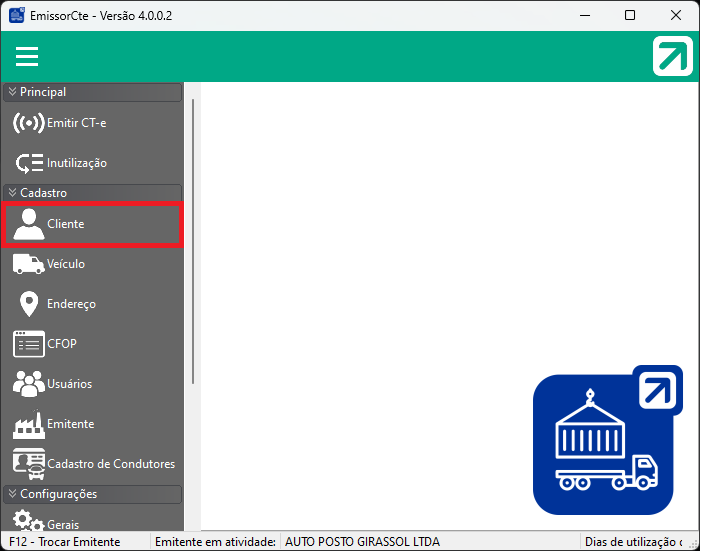Click the sidebar vertical scrollbar

(193, 240)
